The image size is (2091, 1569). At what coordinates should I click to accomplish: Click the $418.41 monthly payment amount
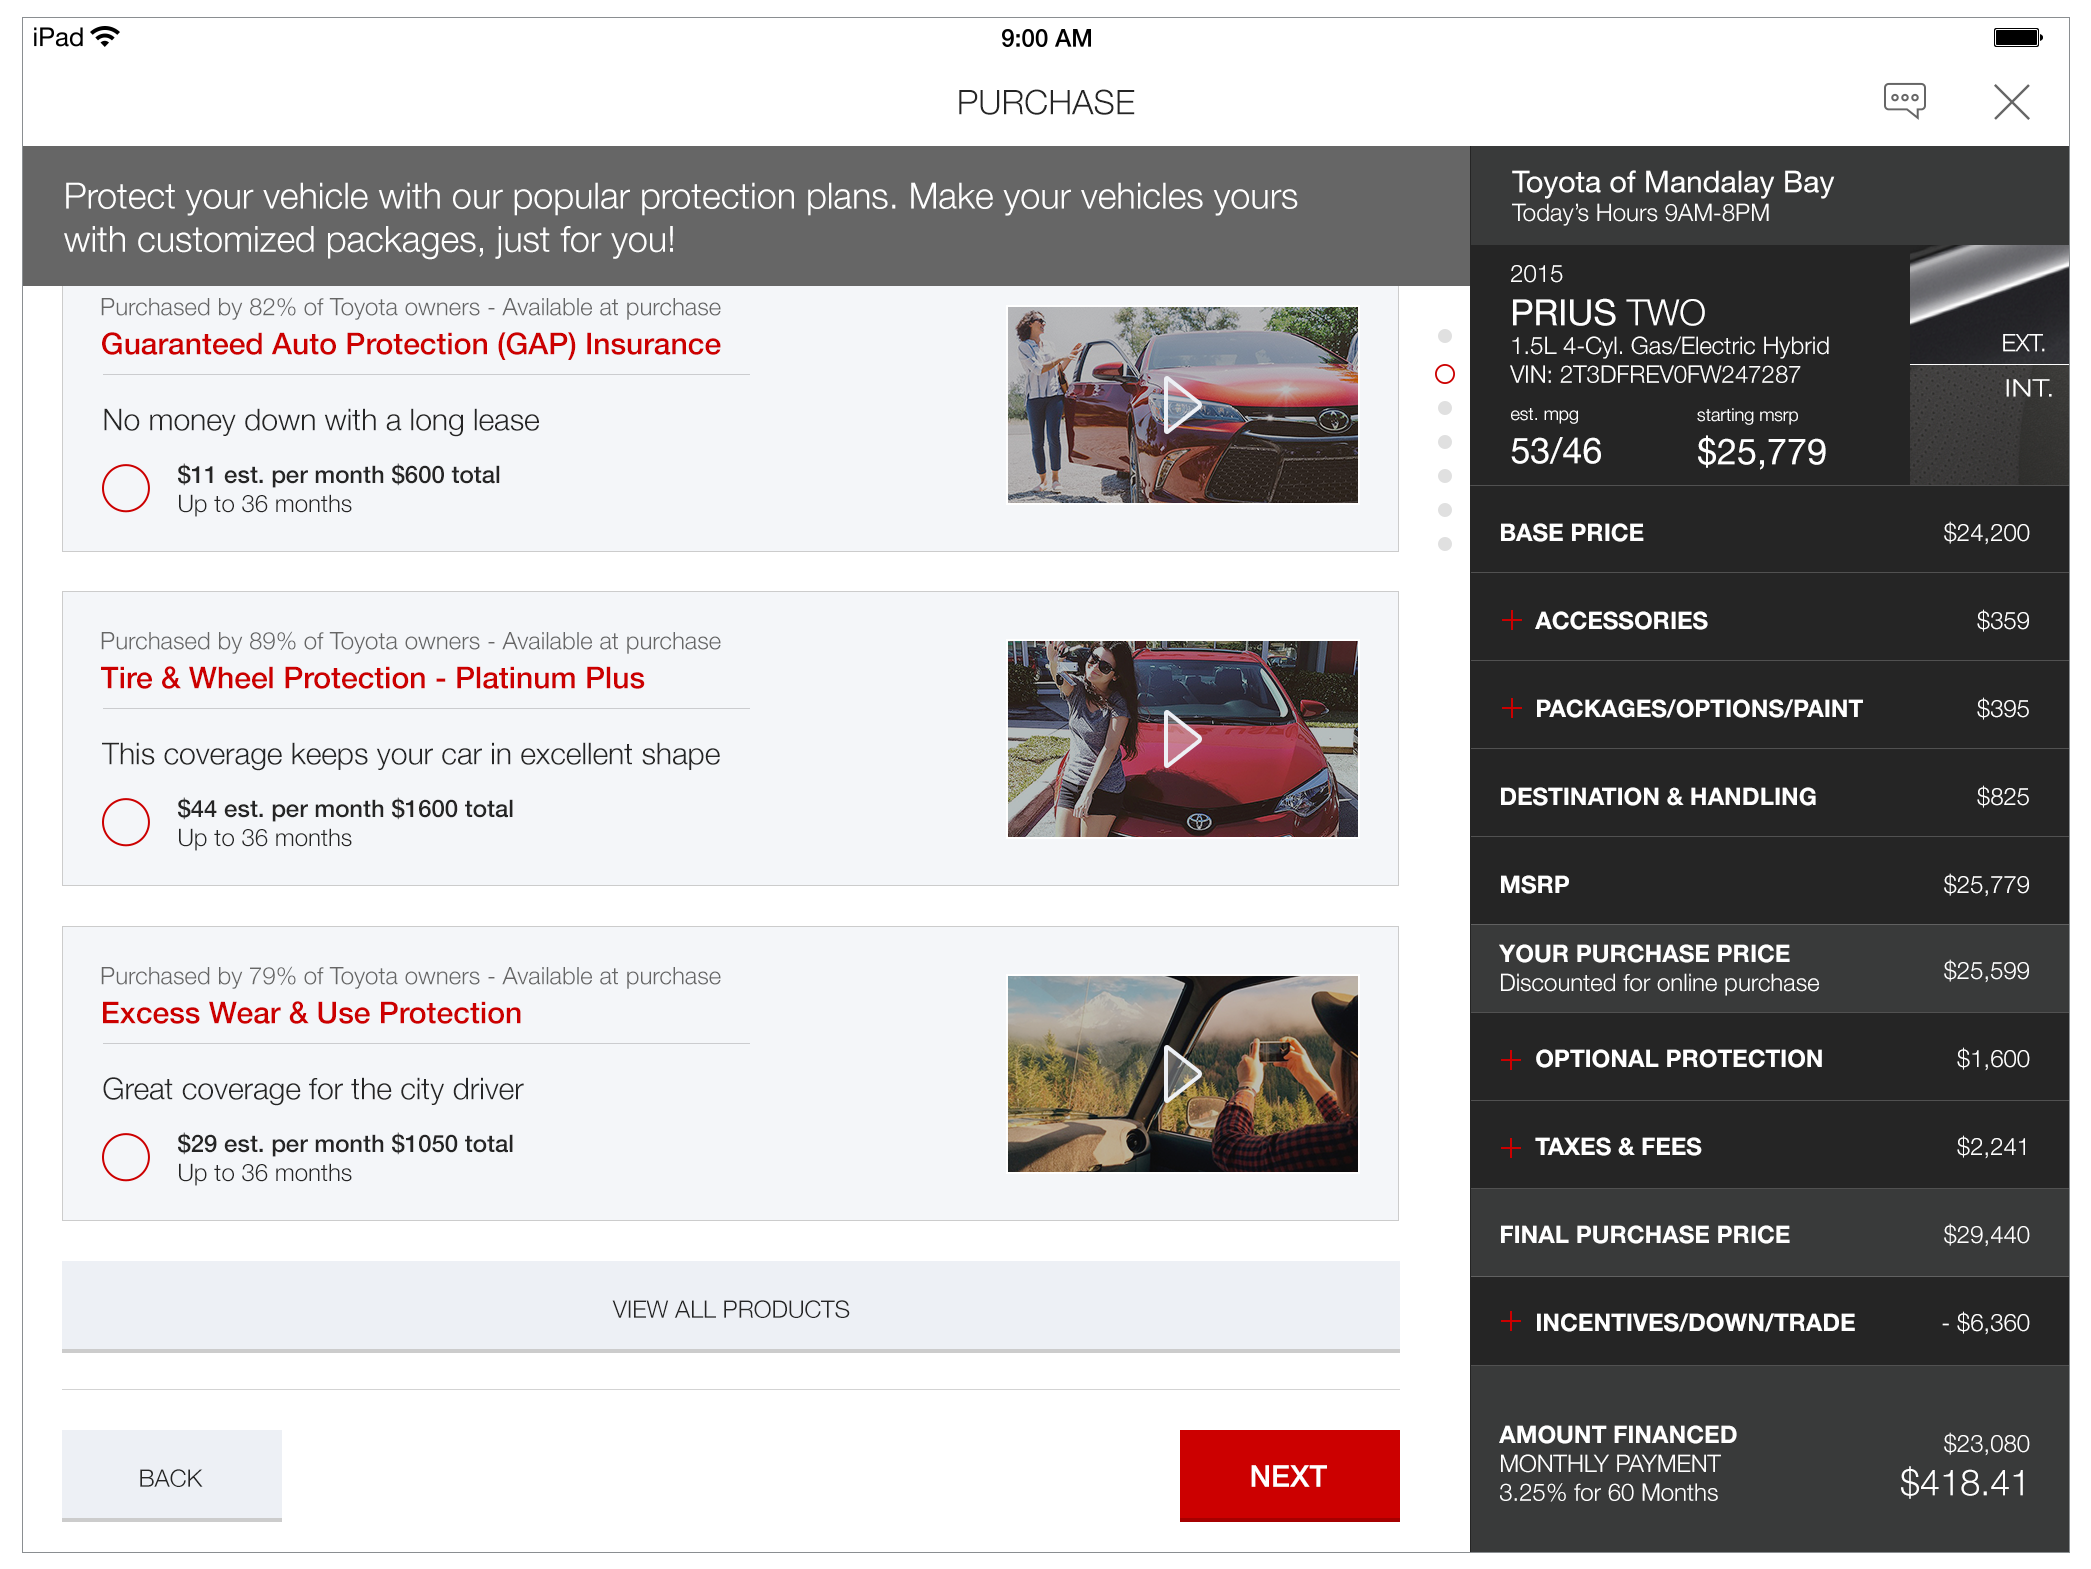pyautogui.click(x=1963, y=1482)
